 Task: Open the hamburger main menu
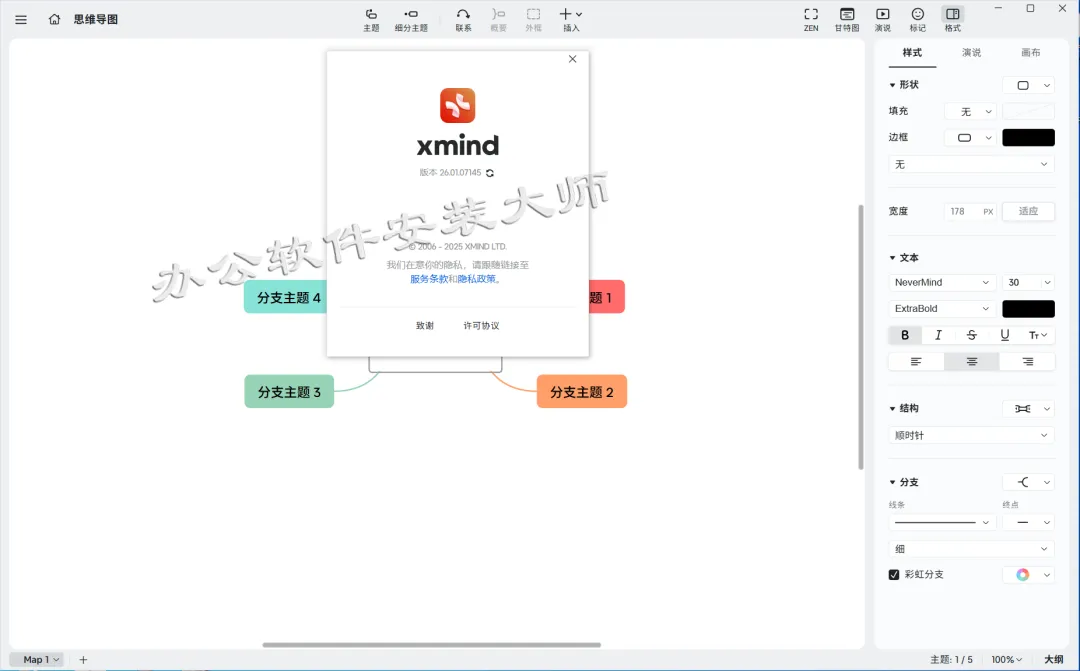click(21, 19)
